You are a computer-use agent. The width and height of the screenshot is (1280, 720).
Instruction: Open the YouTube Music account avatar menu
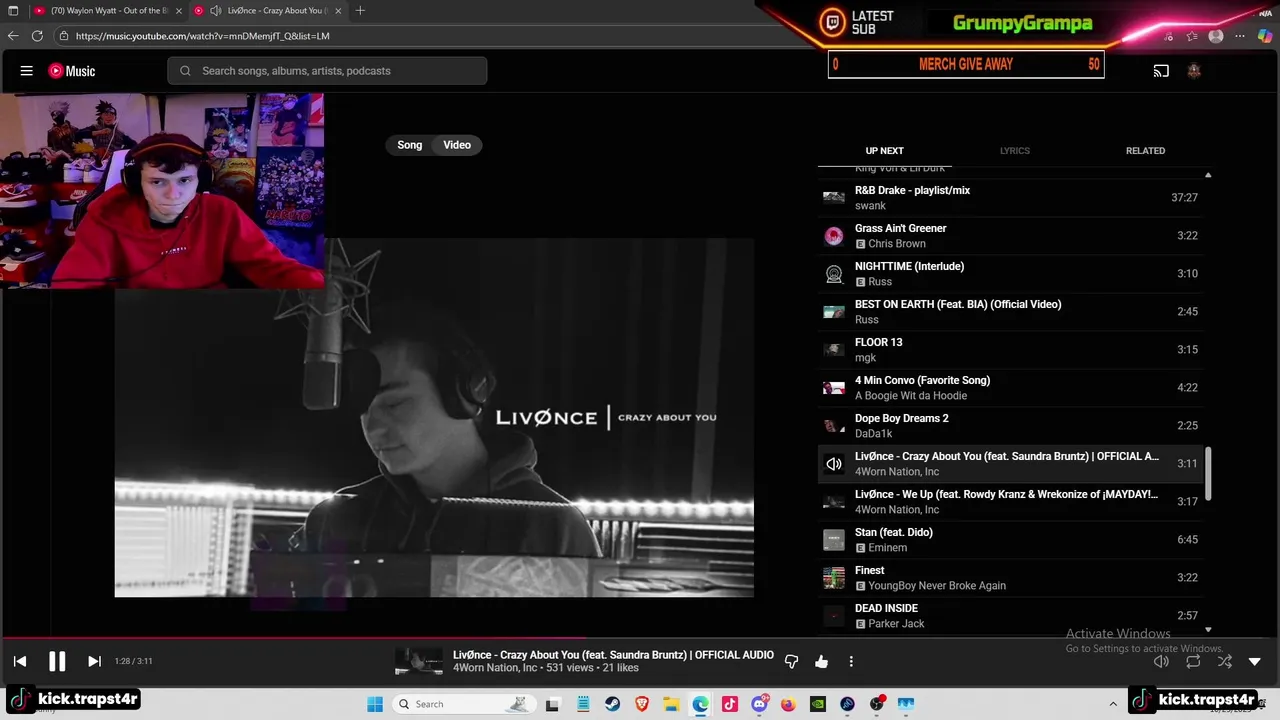[x=1193, y=71]
